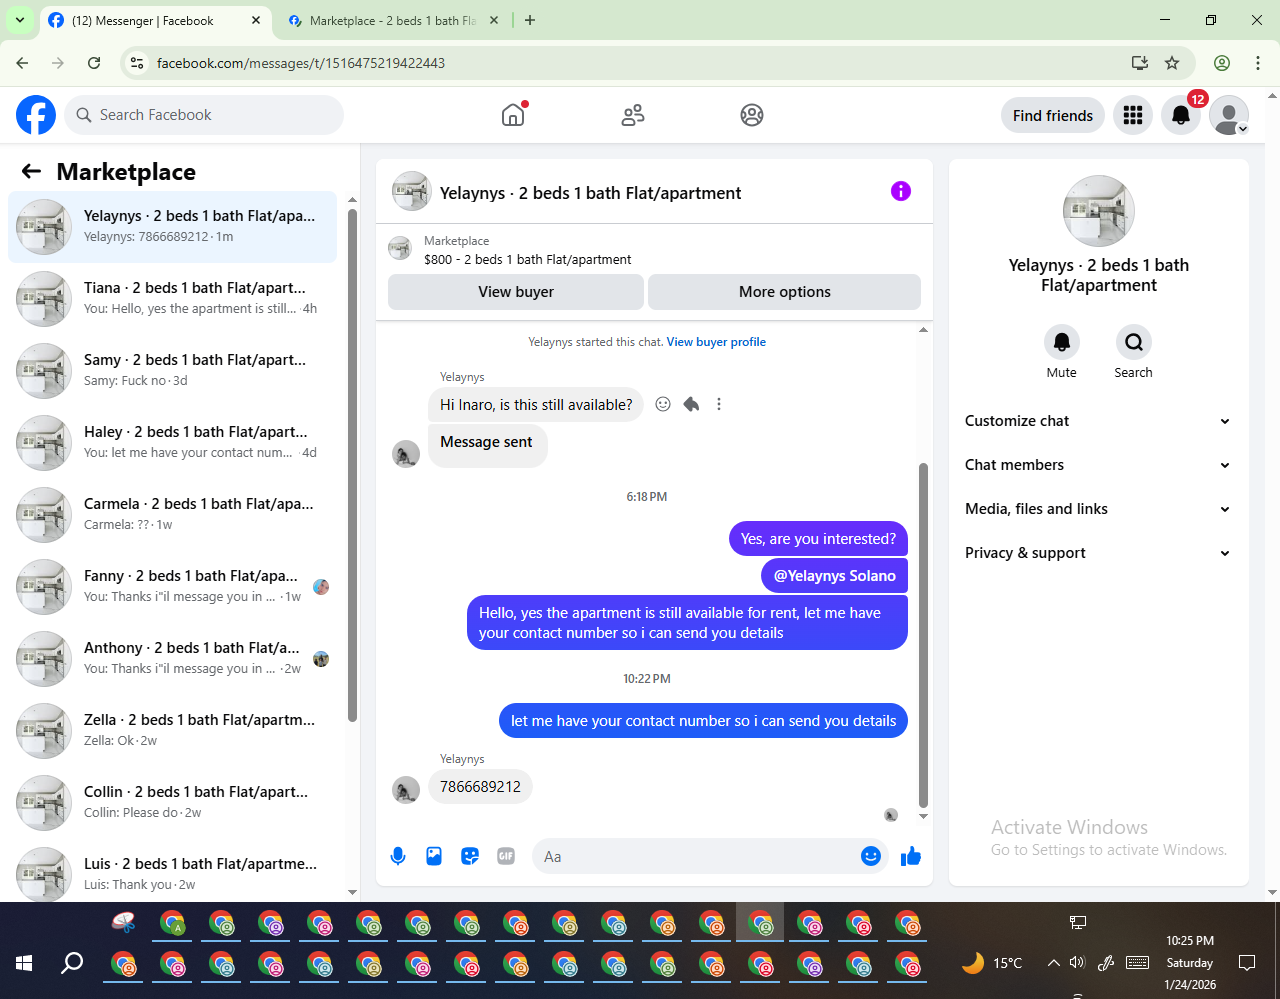
Task: Open Chrome three-dot menu
Action: pyautogui.click(x=1258, y=63)
